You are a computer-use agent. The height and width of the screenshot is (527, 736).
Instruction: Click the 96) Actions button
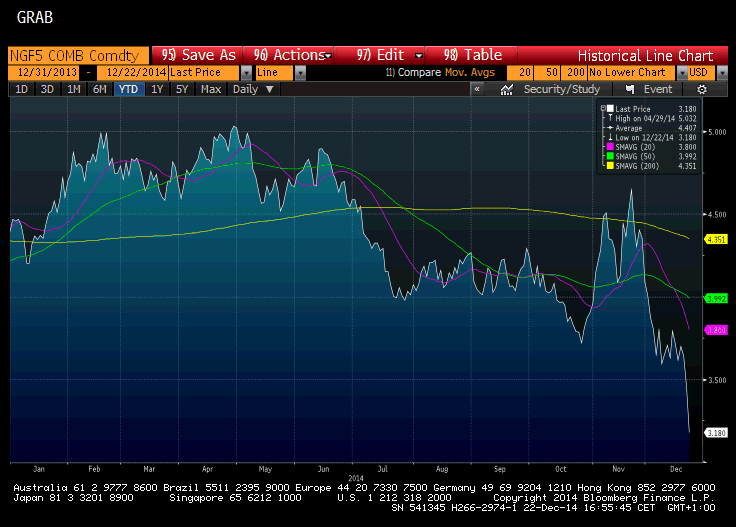[289, 55]
